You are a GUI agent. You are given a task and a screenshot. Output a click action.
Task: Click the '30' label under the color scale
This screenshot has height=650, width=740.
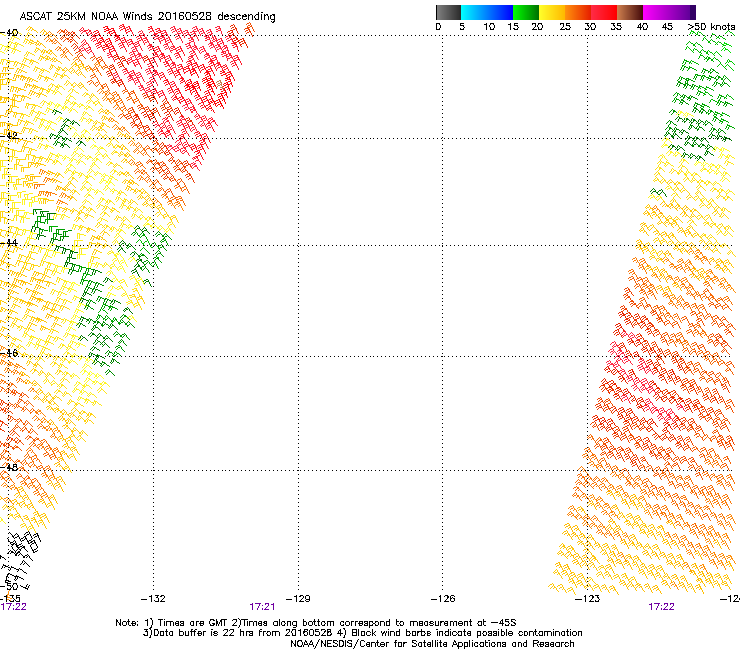point(590,27)
